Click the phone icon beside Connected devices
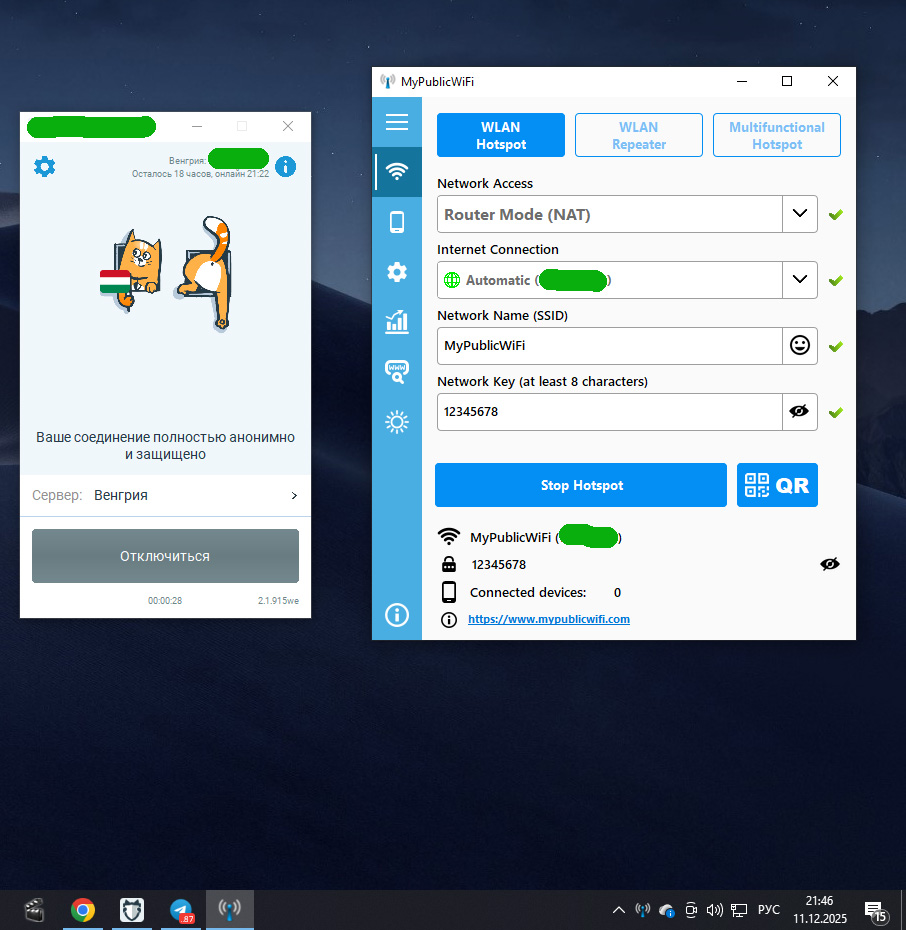Screen dimensions: 906x930 coord(449,592)
